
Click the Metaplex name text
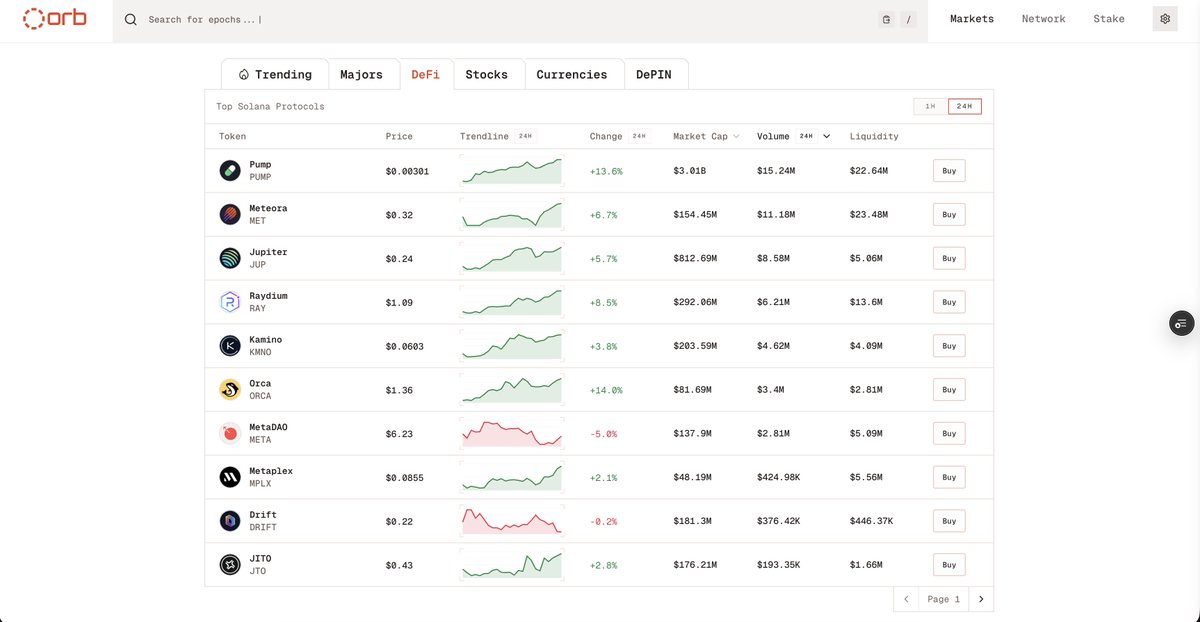coord(271,471)
